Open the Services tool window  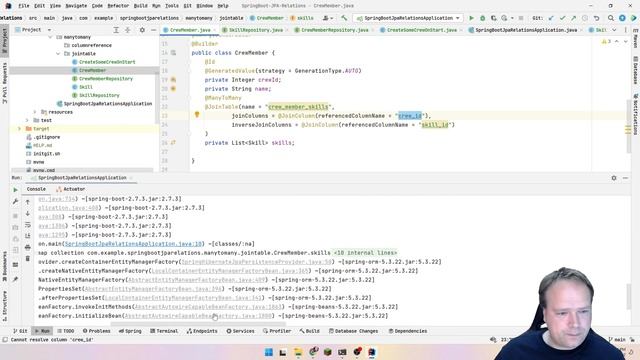pyautogui.click(x=240, y=331)
